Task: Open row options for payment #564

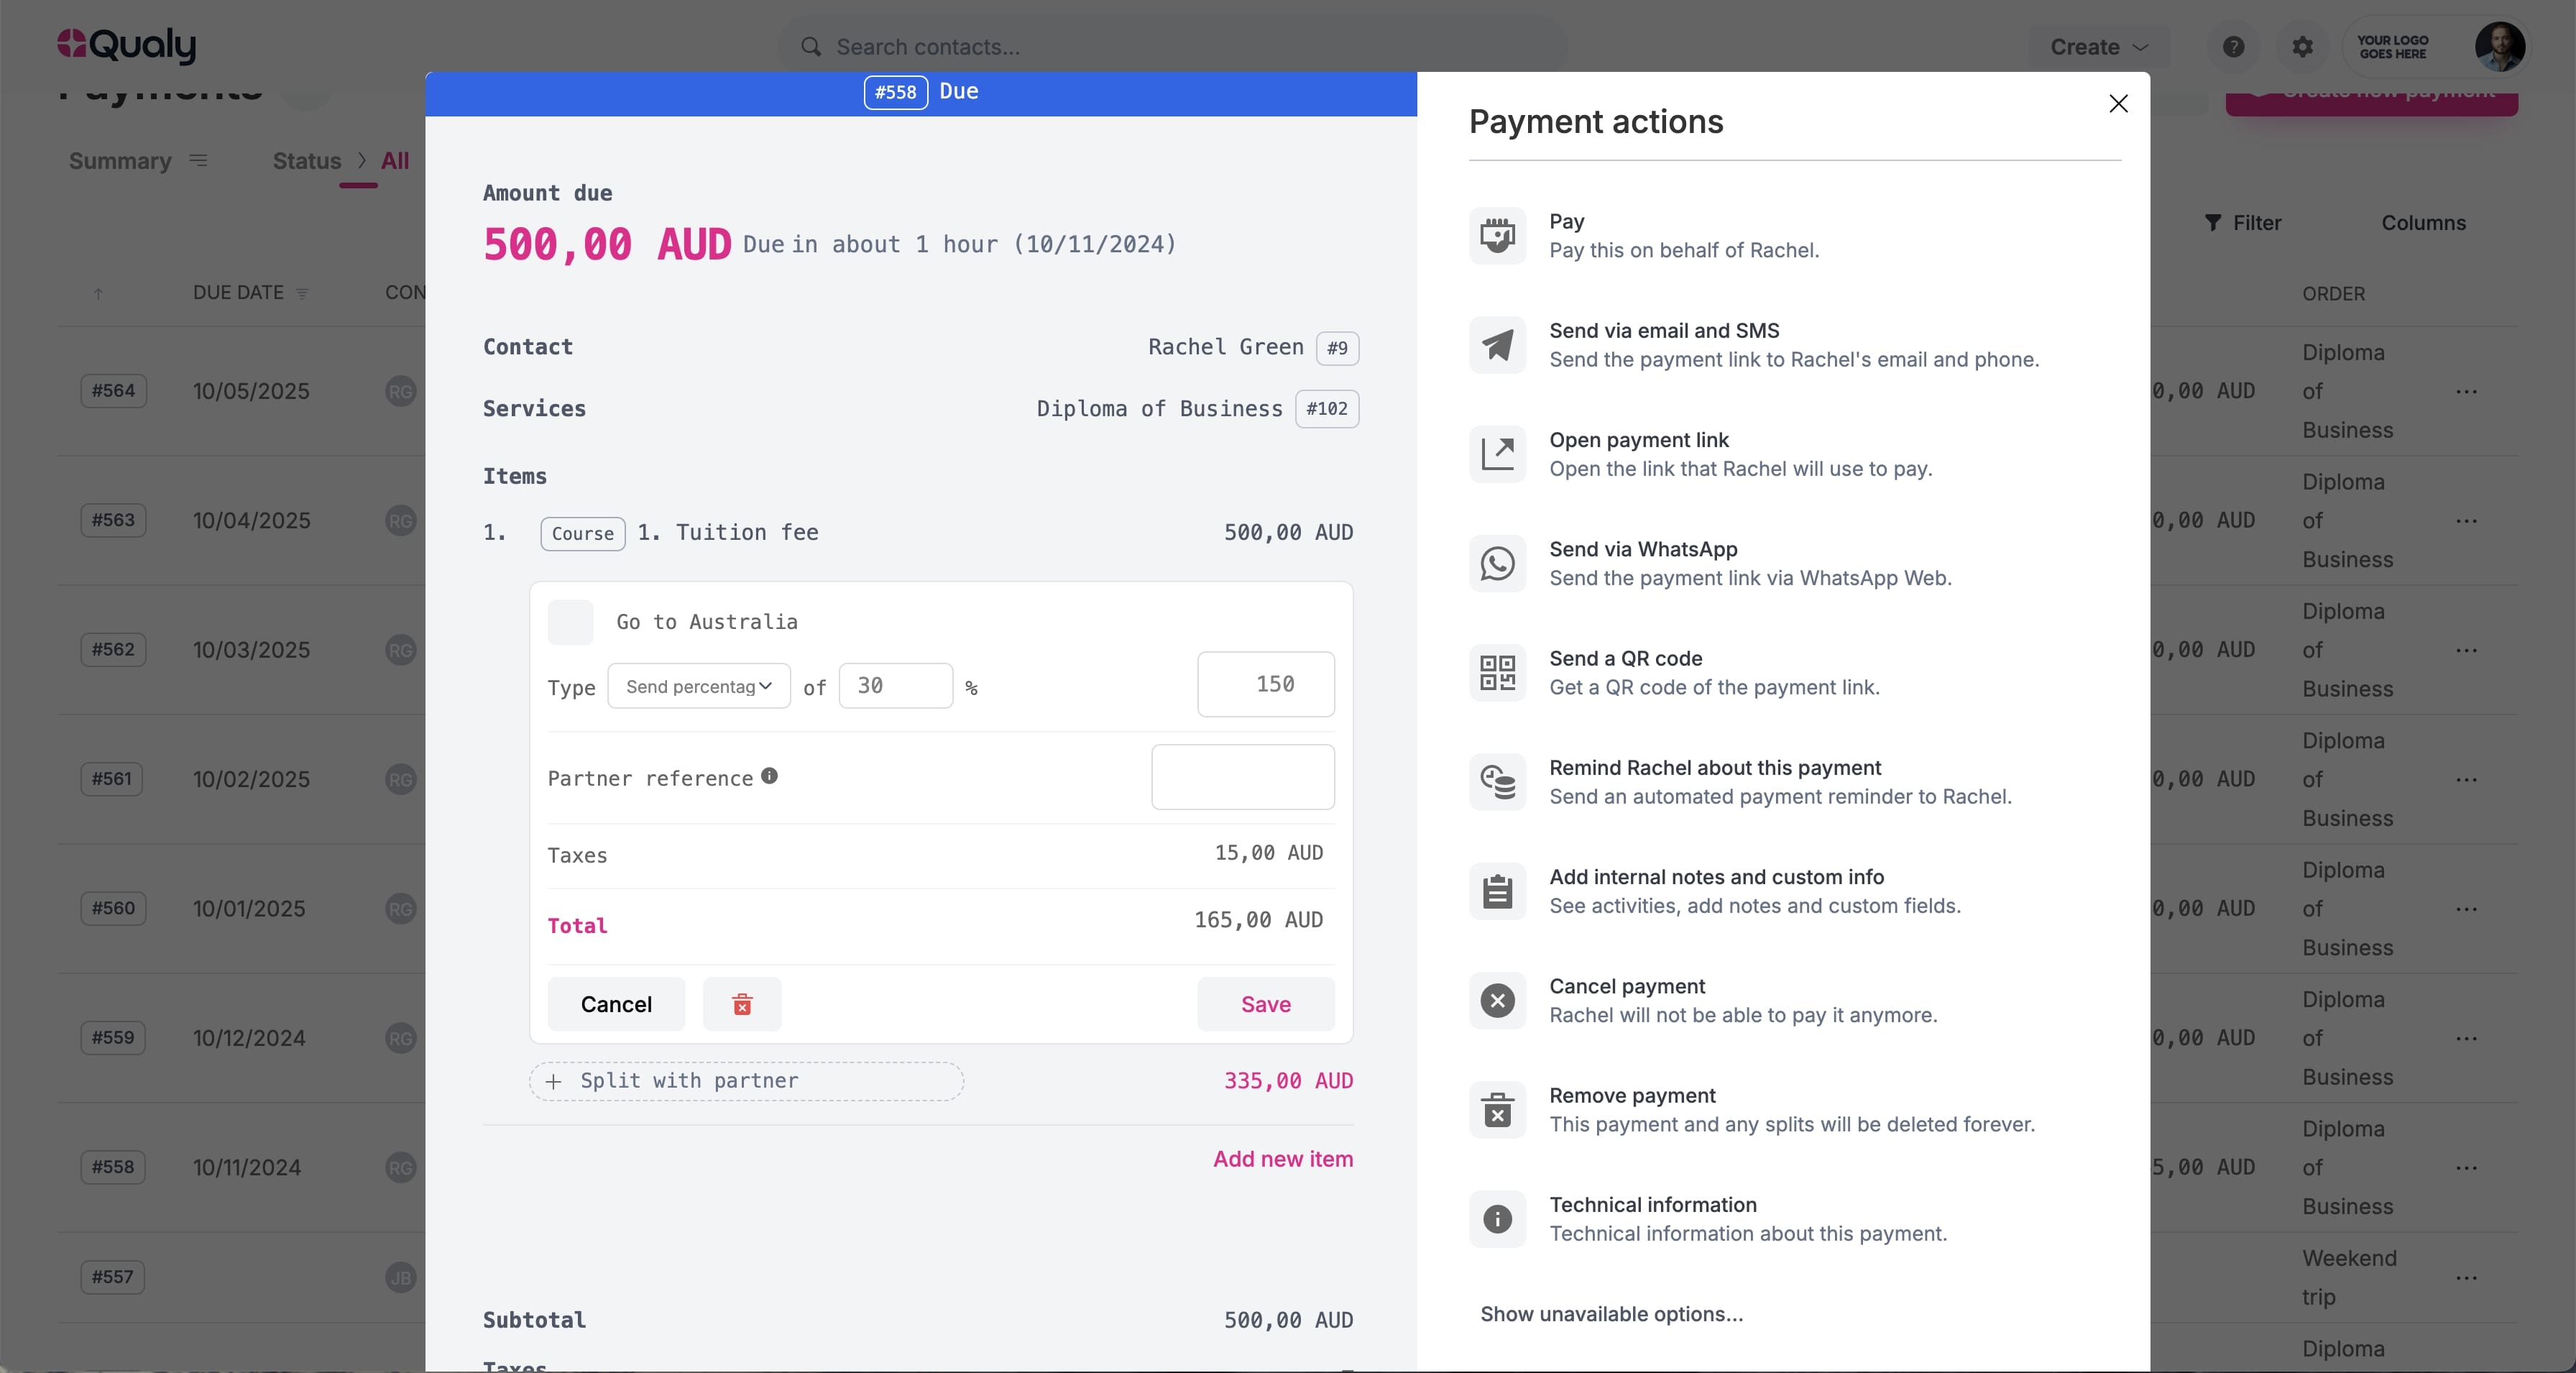Action: (2466, 391)
